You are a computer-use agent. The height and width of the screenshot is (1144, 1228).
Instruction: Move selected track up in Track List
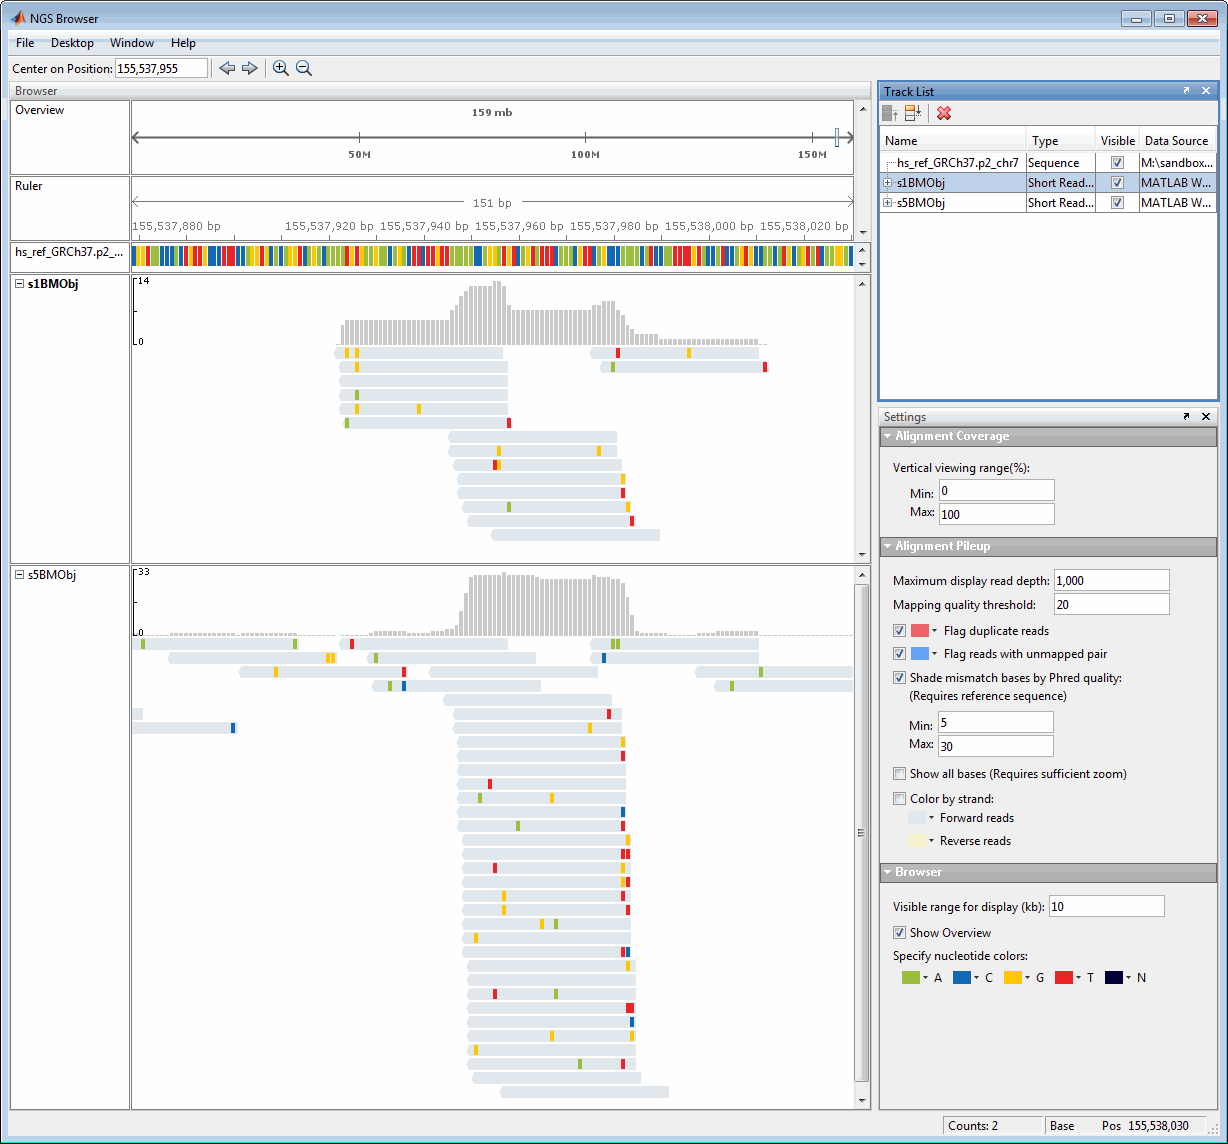click(890, 113)
